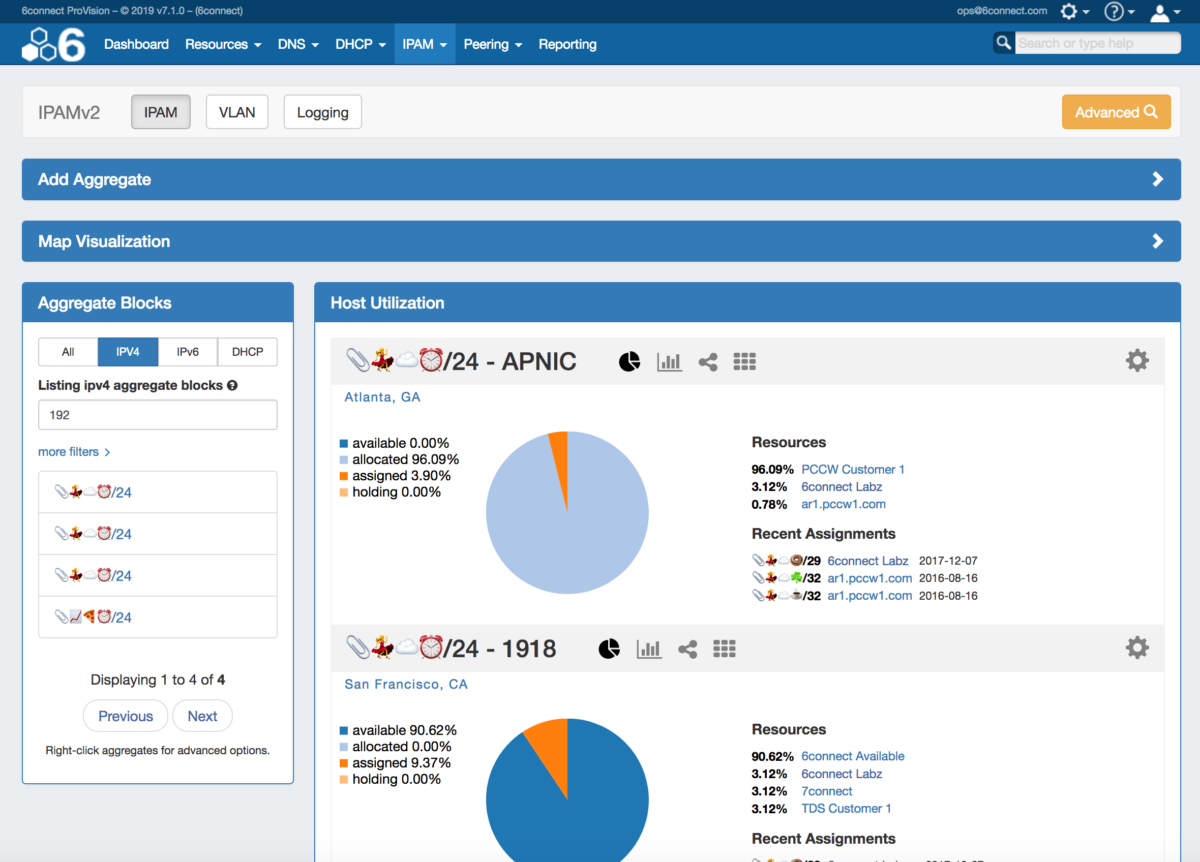Open the TDS Customer 1 resource link

coord(846,808)
